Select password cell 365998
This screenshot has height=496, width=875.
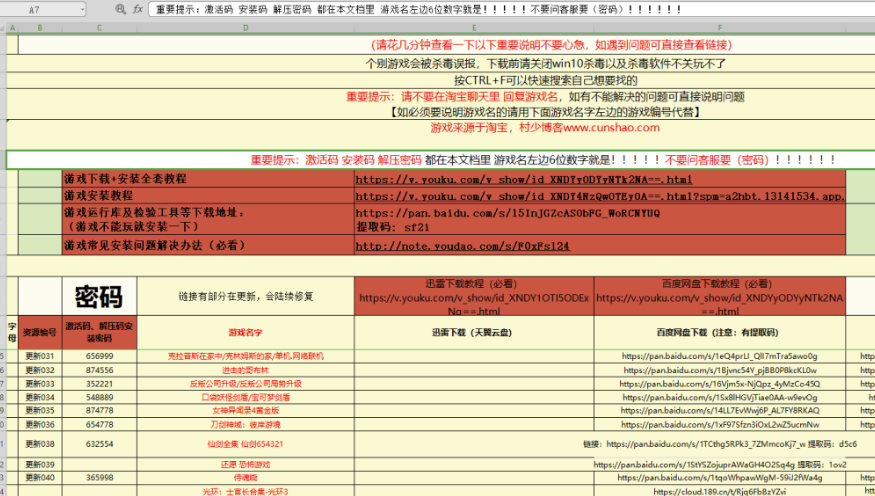99,478
